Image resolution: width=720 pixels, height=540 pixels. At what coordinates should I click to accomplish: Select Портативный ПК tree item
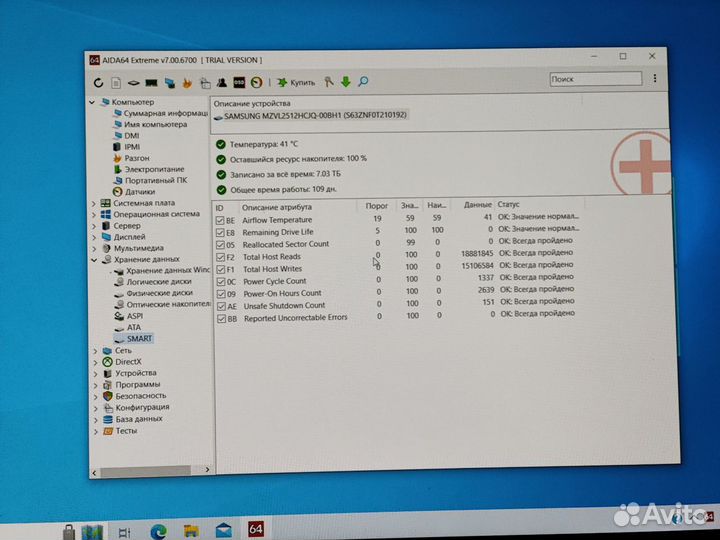150,180
